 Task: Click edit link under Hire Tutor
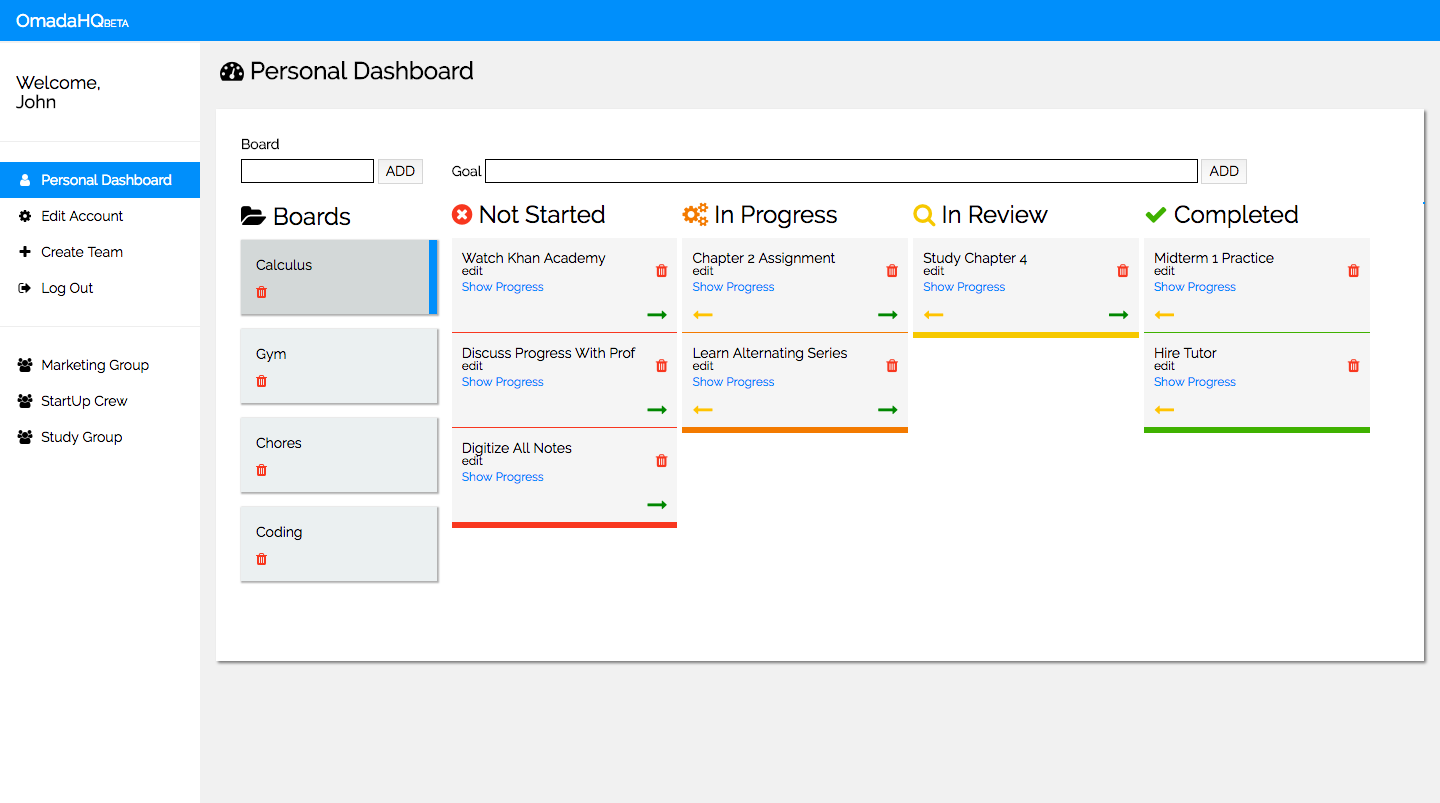[1164, 366]
